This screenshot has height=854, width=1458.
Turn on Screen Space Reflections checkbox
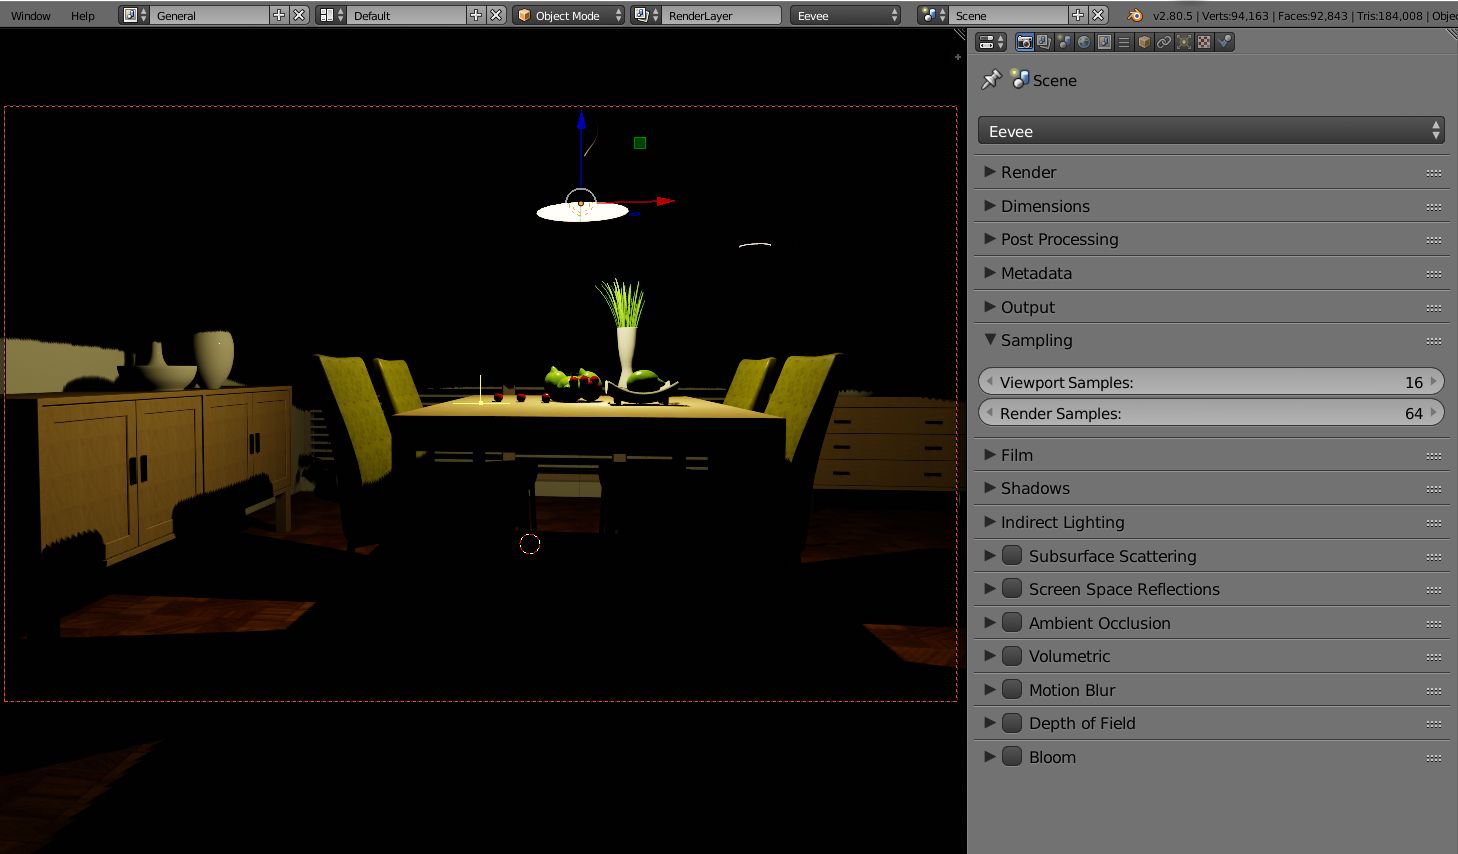(x=1012, y=589)
